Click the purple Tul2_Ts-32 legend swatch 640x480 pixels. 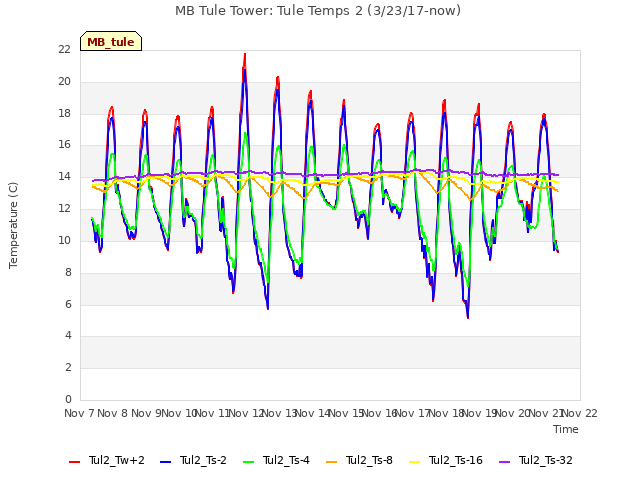click(504, 462)
